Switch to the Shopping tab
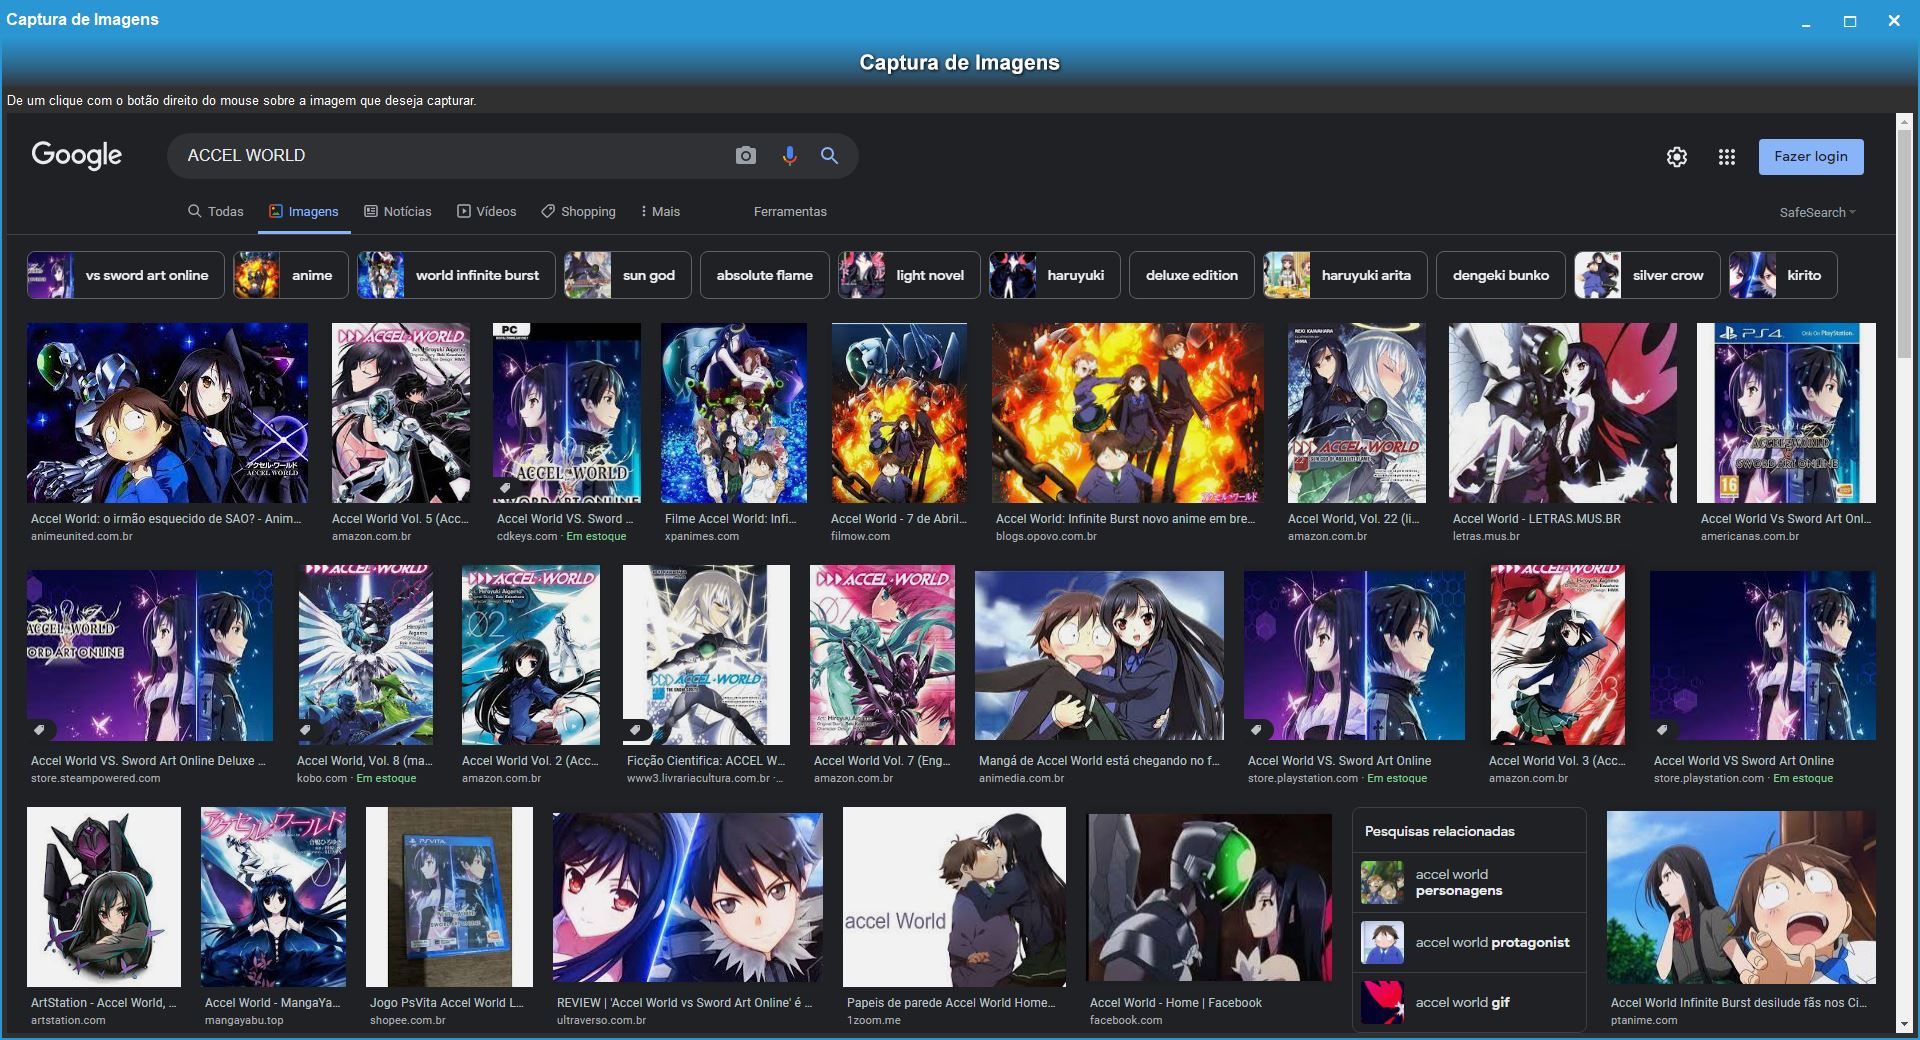Viewport: 1920px width, 1040px height. [x=579, y=212]
